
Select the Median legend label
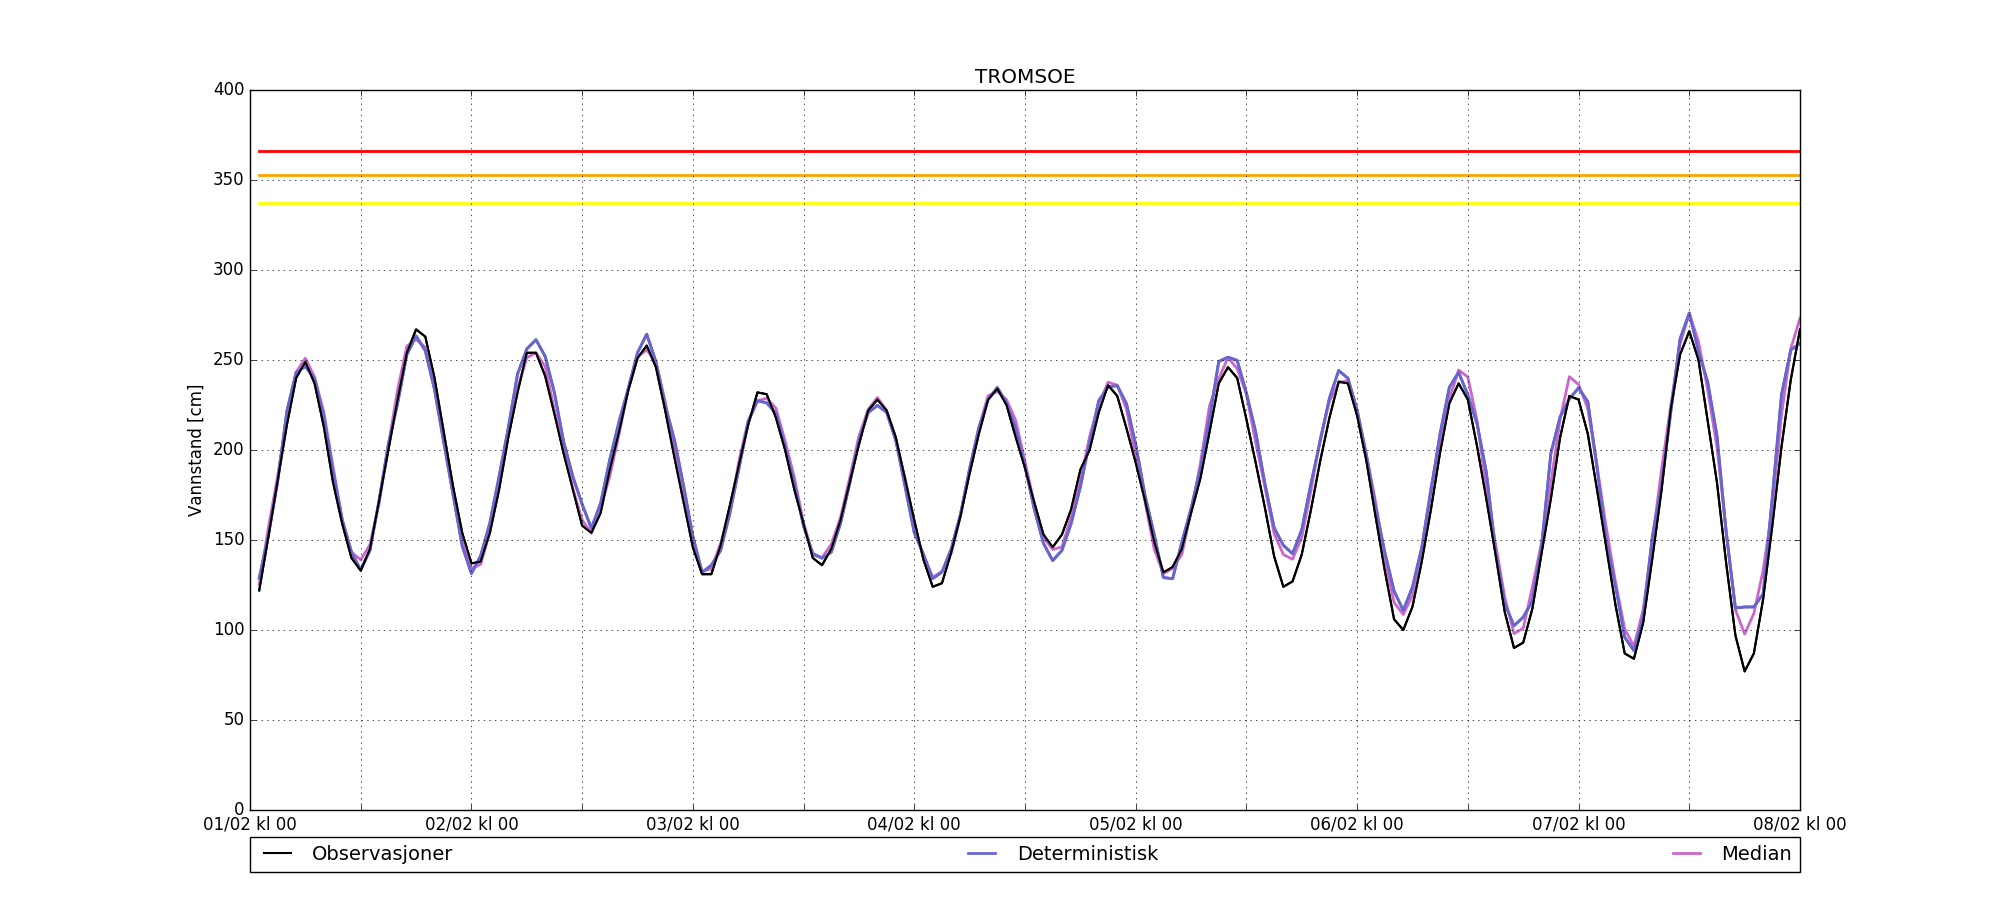click(1755, 854)
